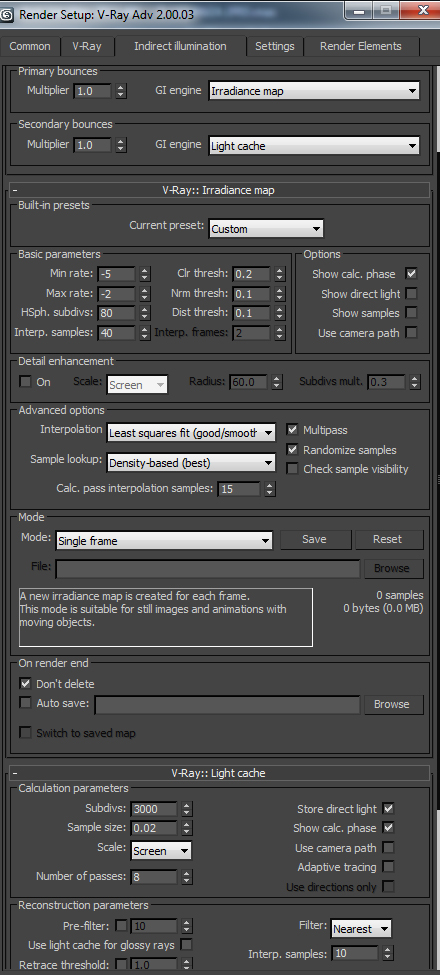Click the Sample size value field
The height and width of the screenshot is (975, 440).
(x=154, y=828)
